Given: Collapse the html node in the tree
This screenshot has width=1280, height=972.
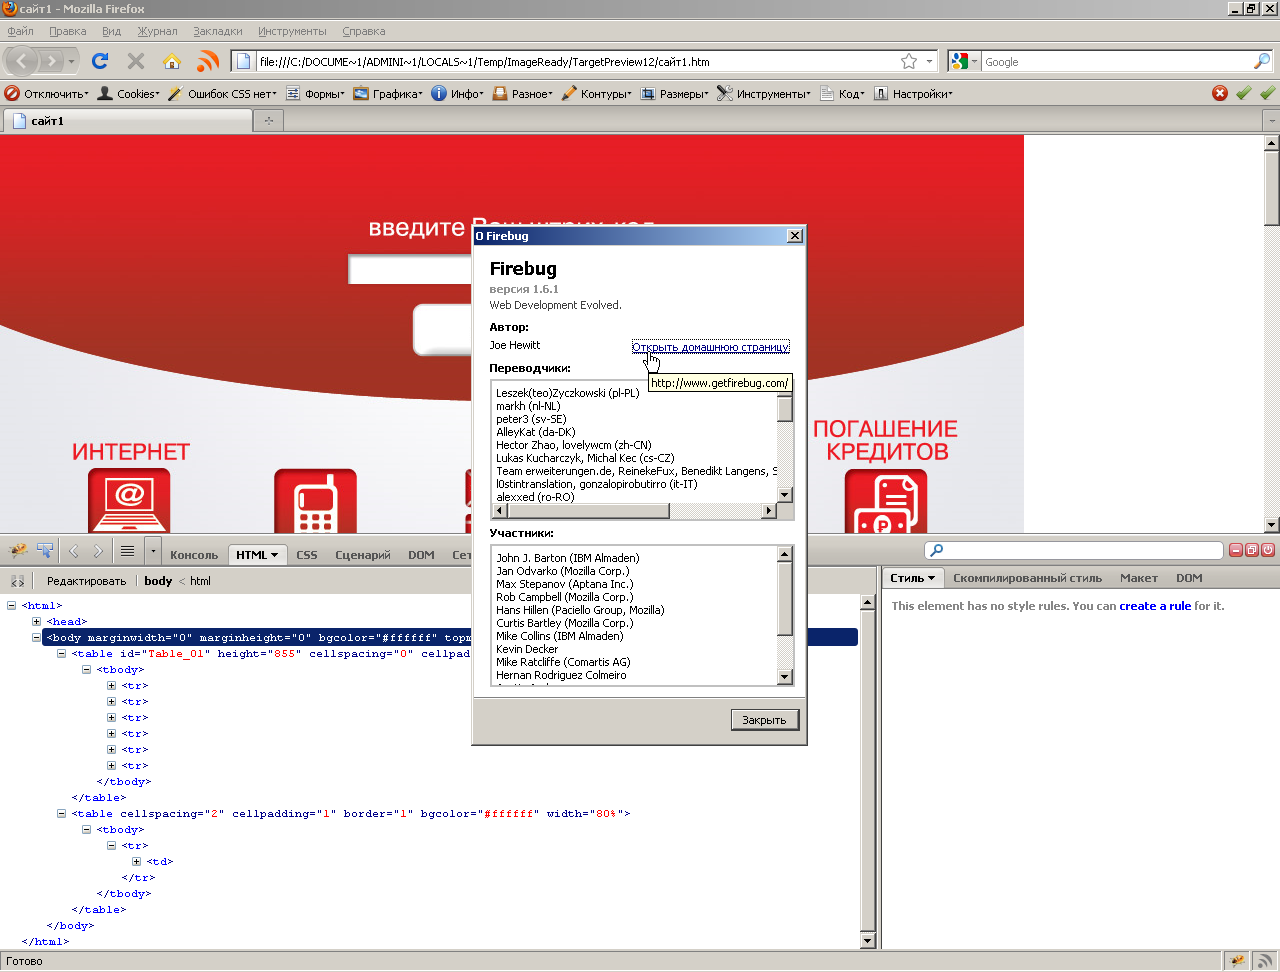Looking at the screenshot, I should (x=12, y=605).
